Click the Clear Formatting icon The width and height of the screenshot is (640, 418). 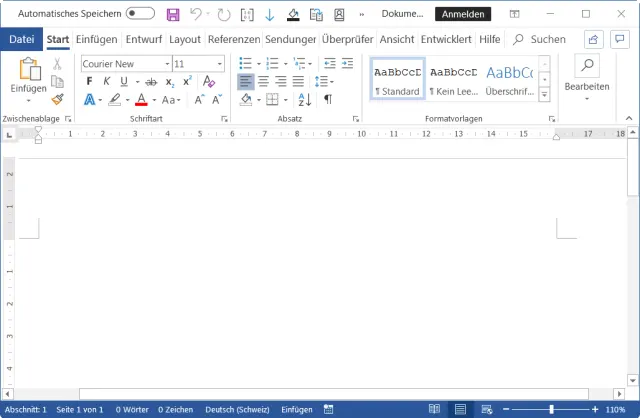click(x=209, y=81)
